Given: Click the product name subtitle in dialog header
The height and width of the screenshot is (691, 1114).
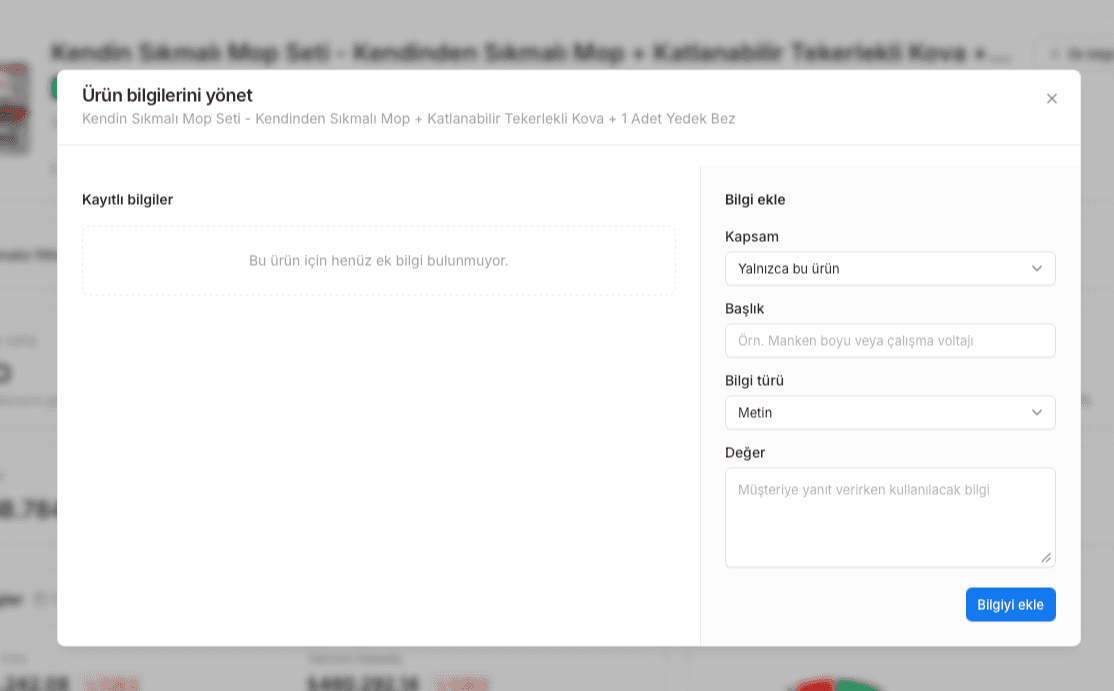Looking at the screenshot, I should (409, 119).
